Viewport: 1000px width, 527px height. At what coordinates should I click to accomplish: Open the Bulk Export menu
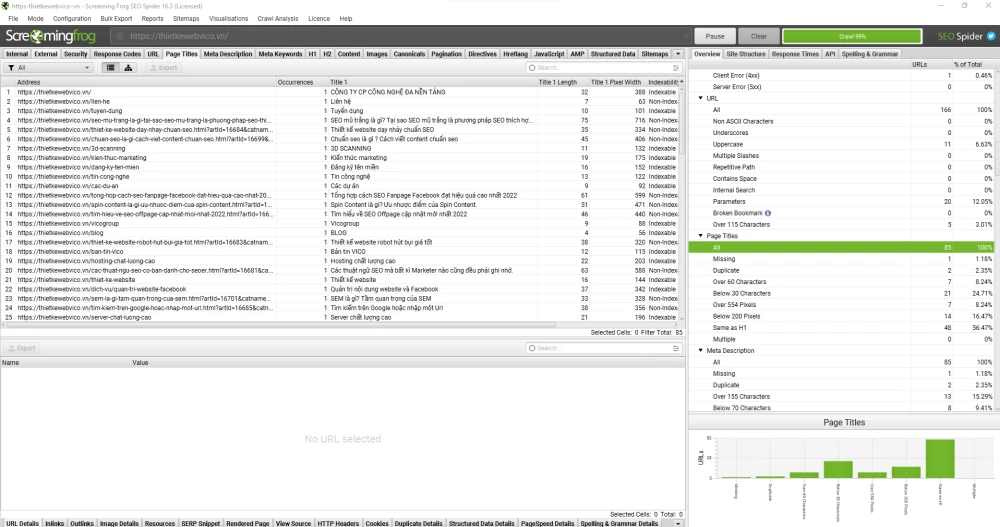point(118,18)
